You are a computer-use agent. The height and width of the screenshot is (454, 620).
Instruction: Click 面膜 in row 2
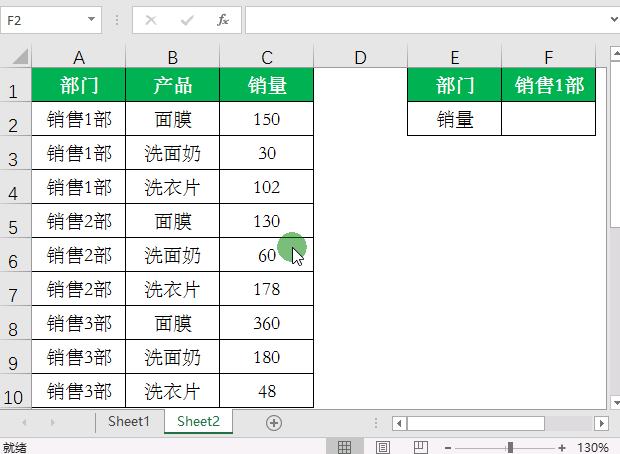172,119
